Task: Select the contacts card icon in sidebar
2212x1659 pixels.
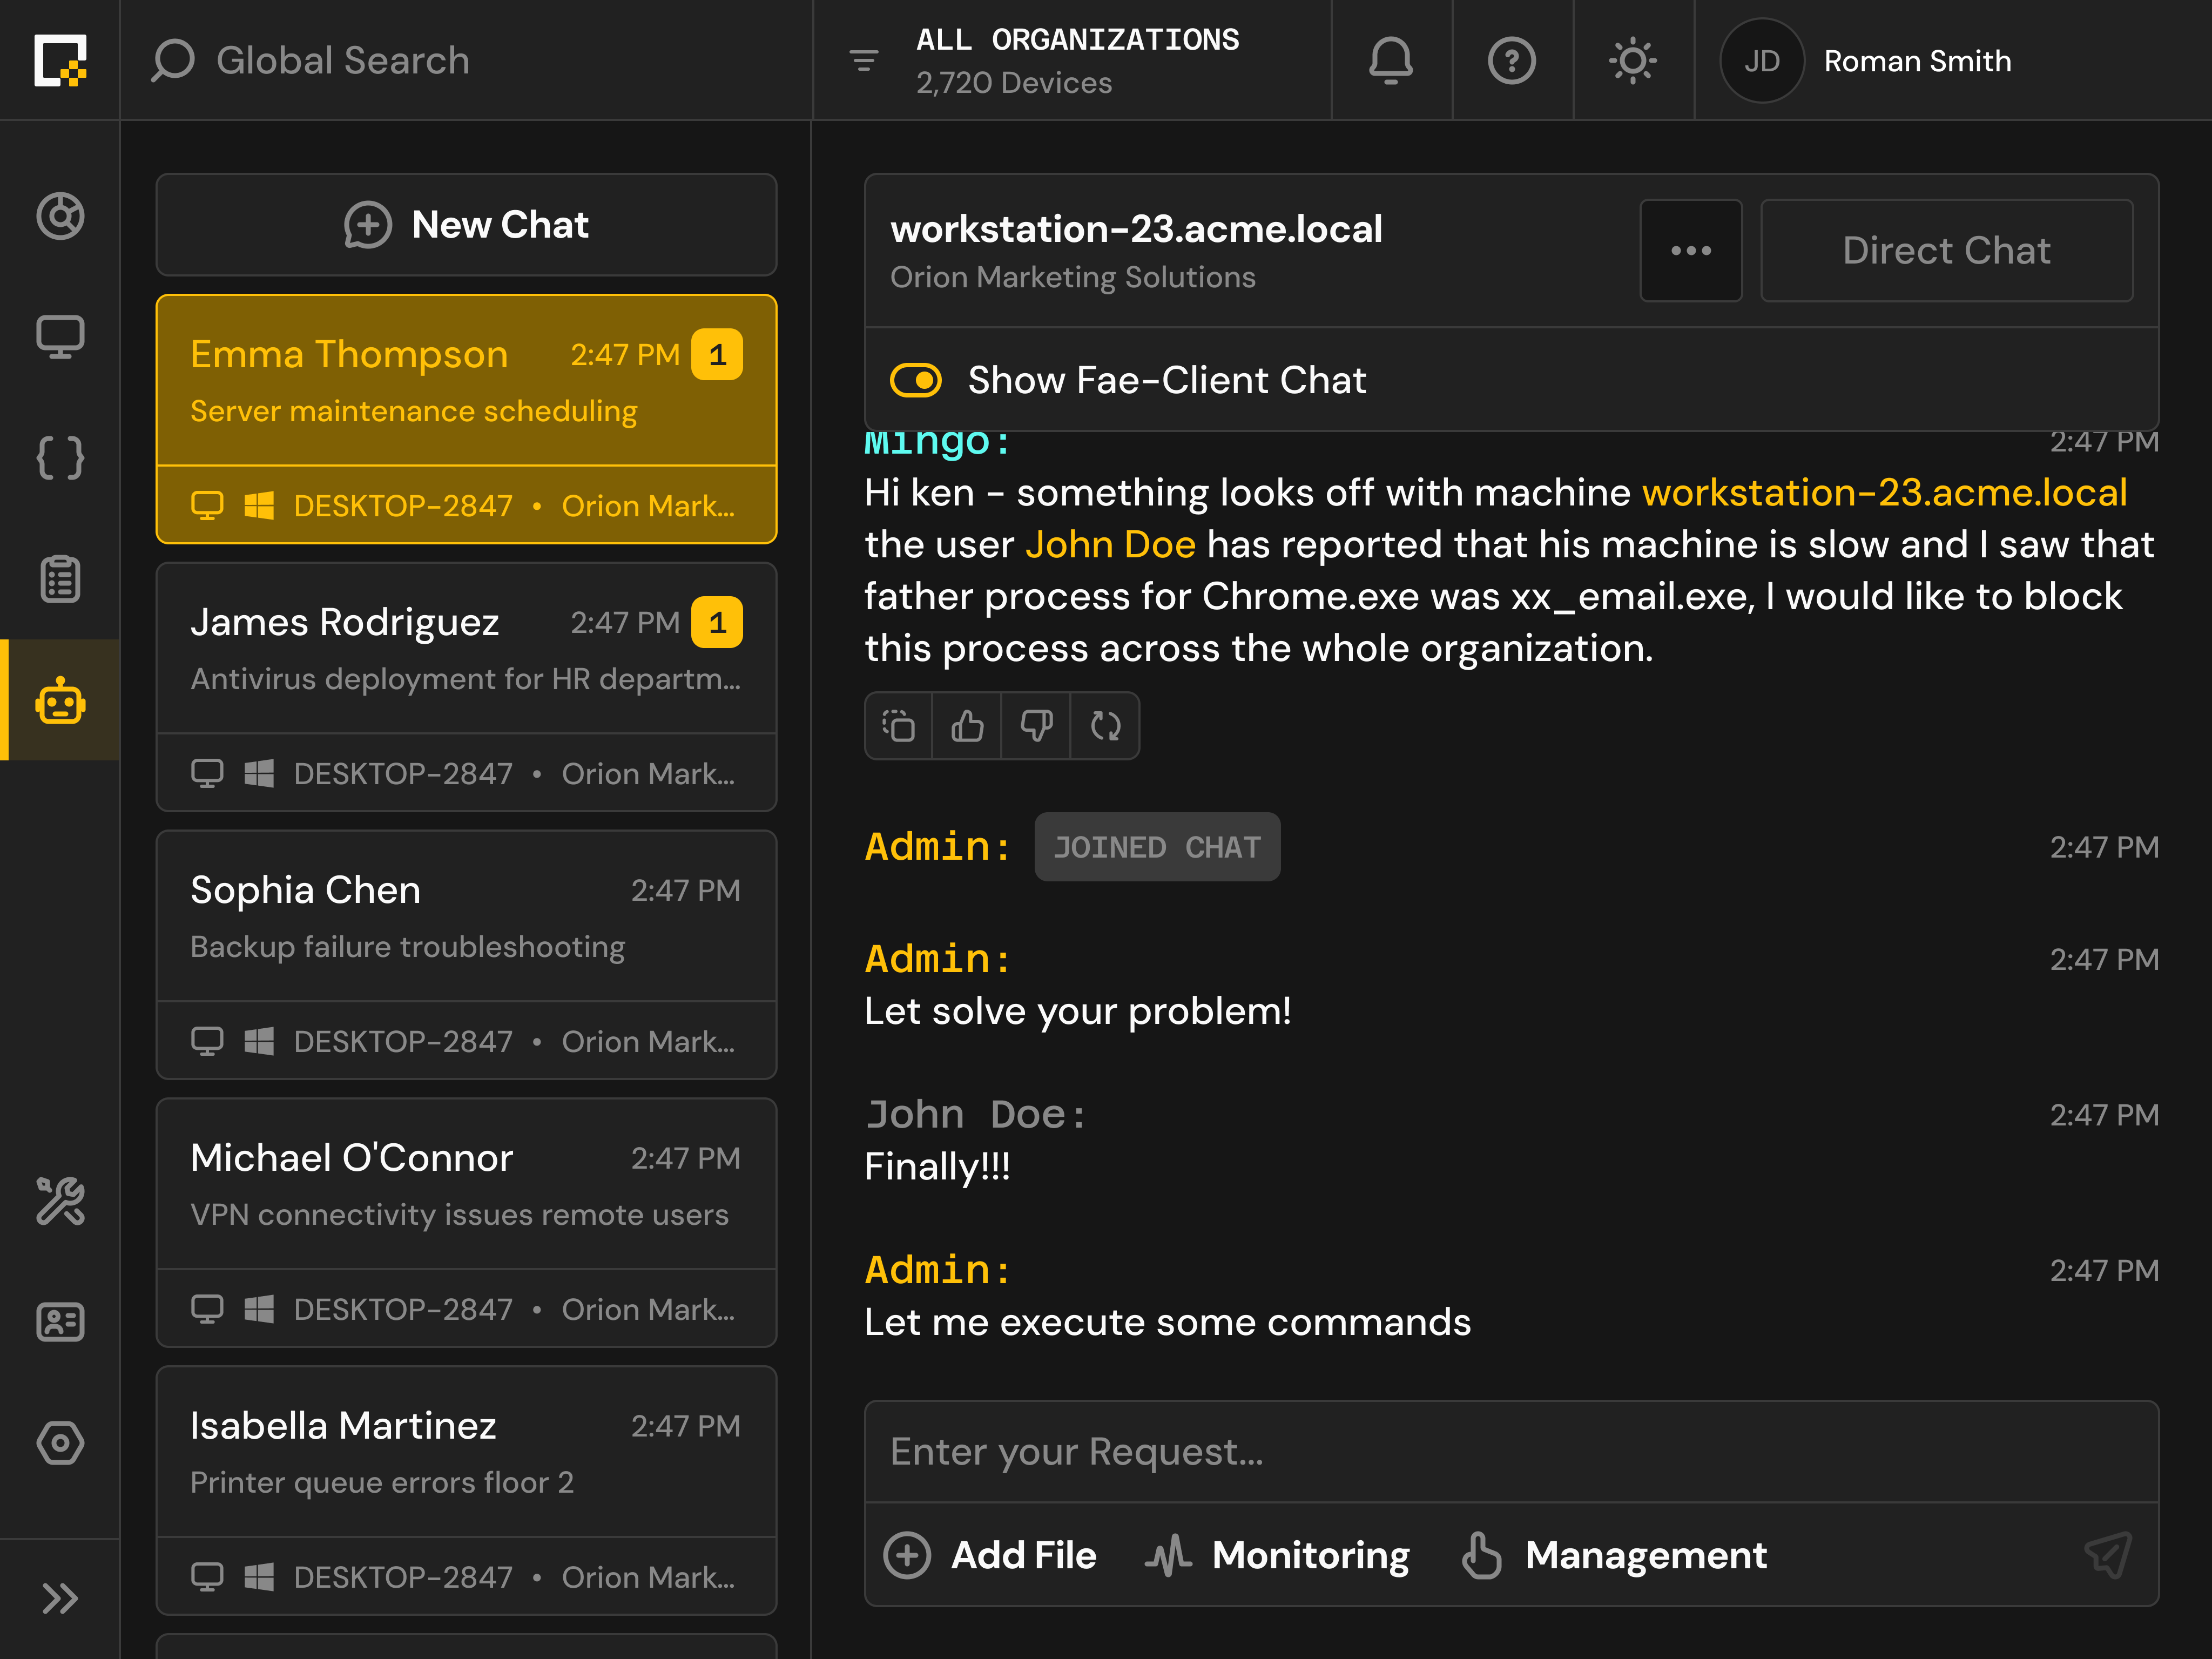Action: pos(60,1322)
